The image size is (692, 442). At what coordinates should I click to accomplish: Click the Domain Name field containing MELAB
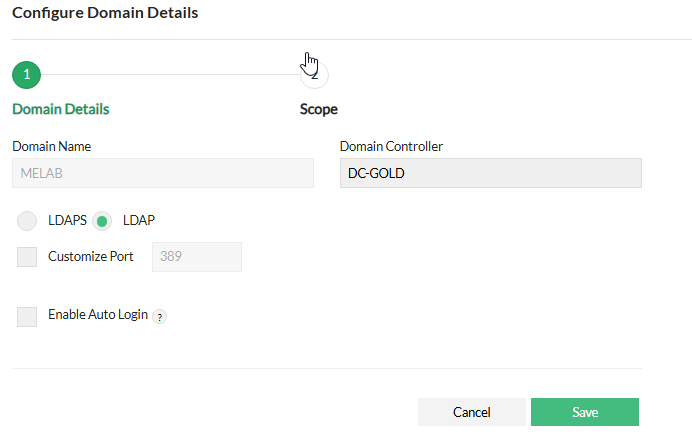point(162,173)
